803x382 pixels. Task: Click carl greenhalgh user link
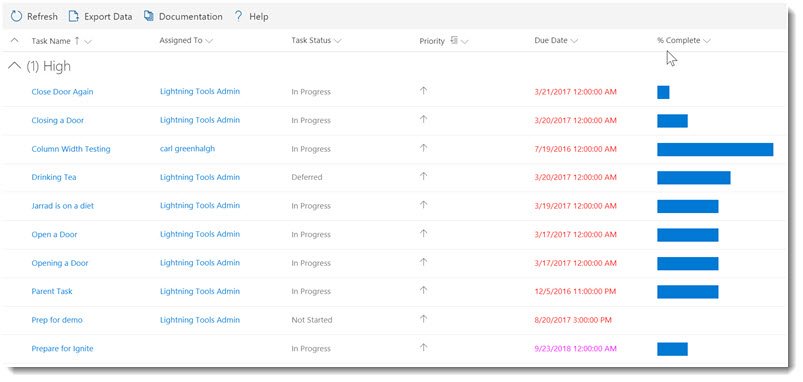(x=187, y=148)
